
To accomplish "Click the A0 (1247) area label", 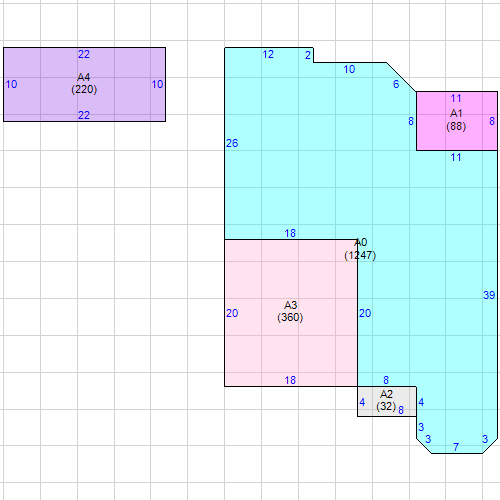I will (x=360, y=249).
